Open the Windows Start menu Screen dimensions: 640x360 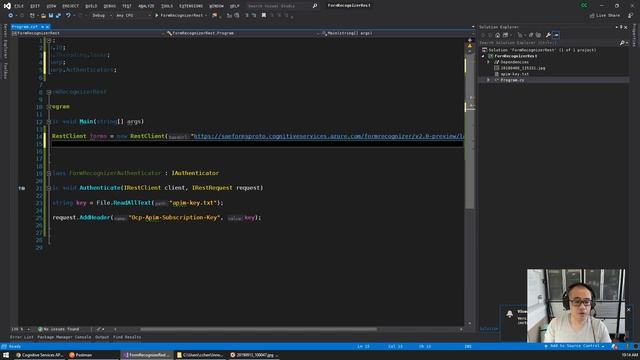click(x=6, y=355)
